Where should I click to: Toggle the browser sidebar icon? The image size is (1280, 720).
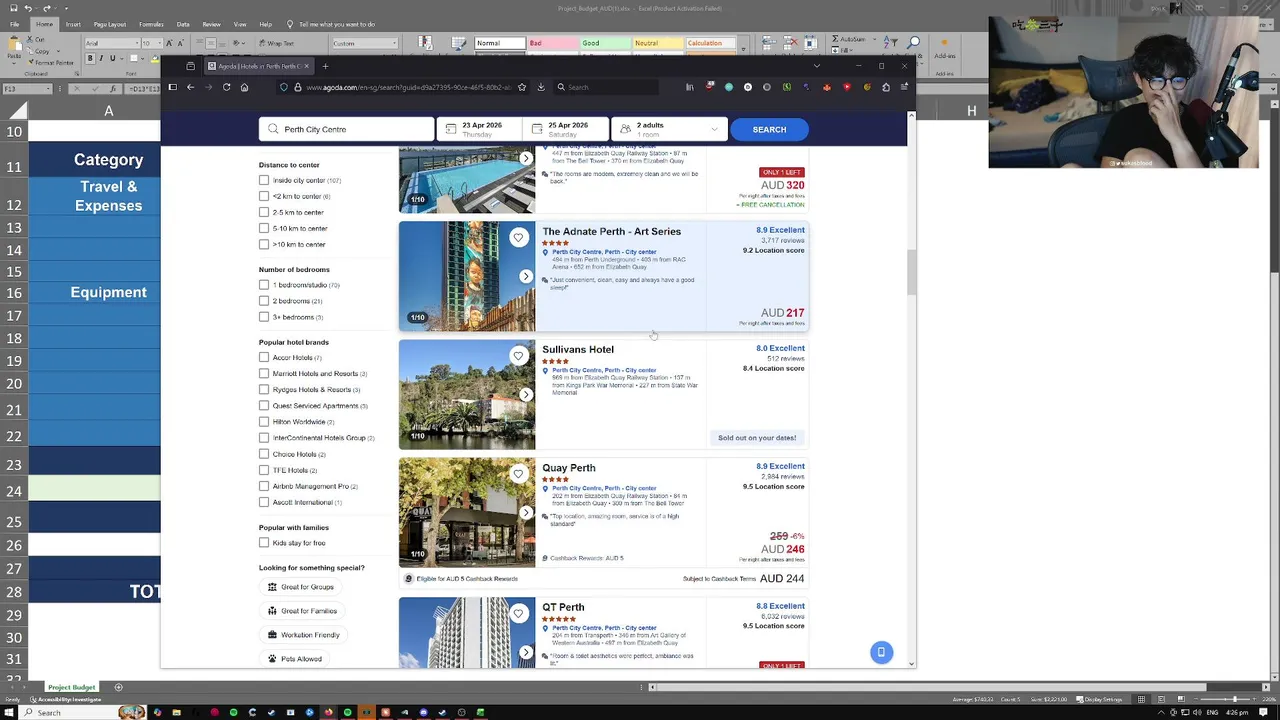(172, 87)
